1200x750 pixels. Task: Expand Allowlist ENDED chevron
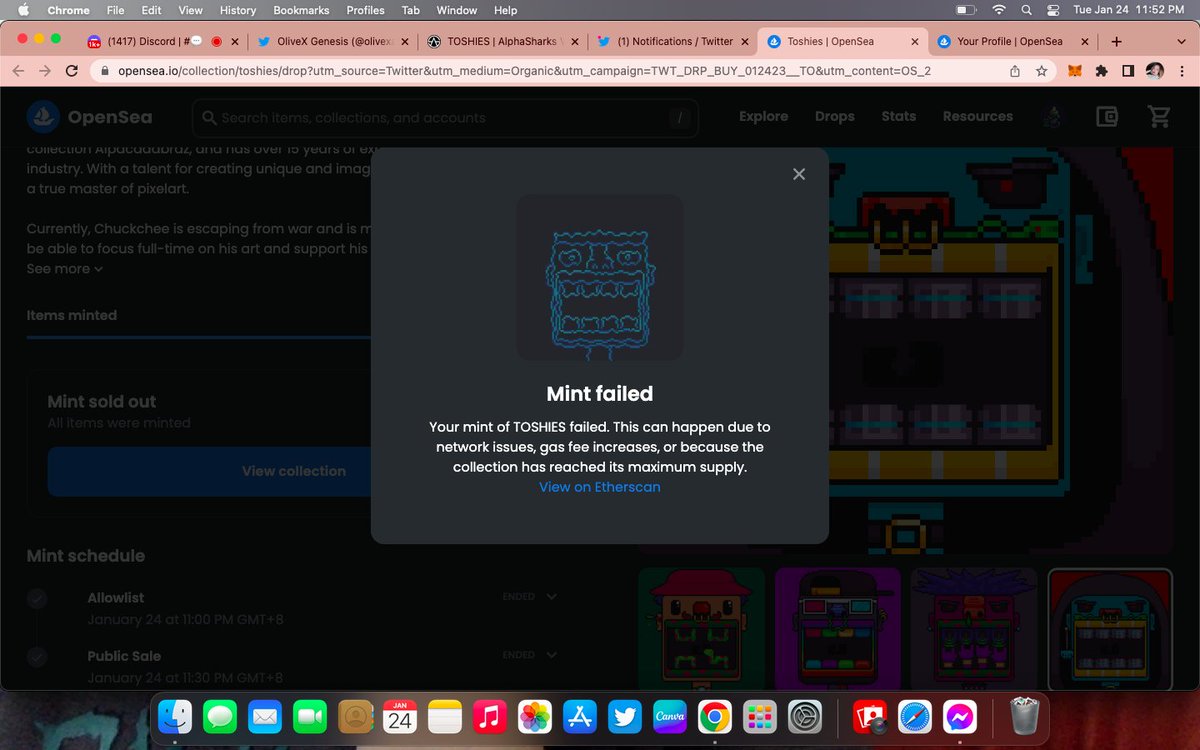tap(551, 597)
